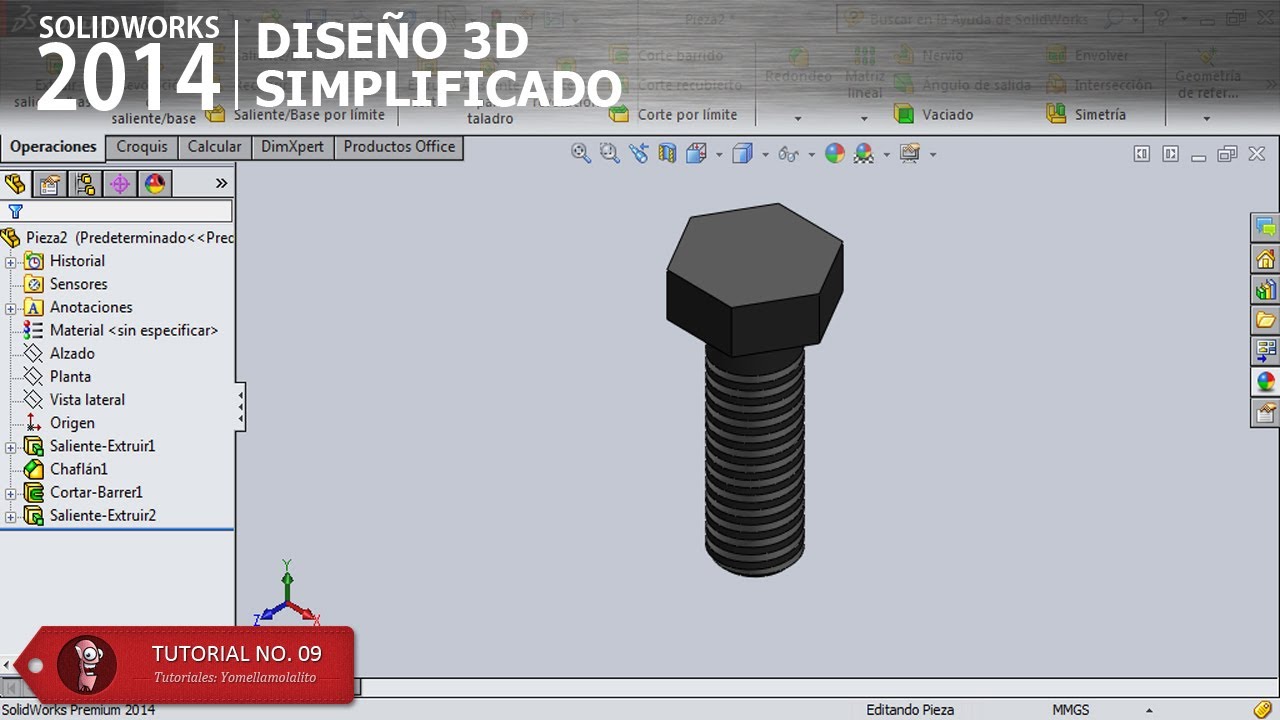Click the tag icon in status bar
The image size is (1280, 720).
point(1262,709)
